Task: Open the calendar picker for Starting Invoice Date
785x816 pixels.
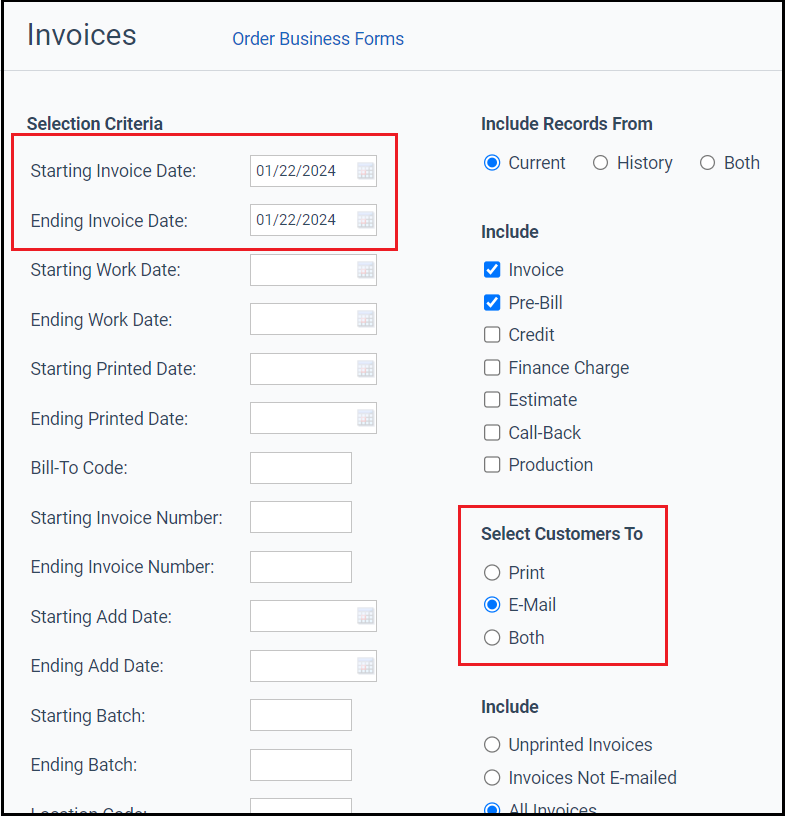Action: [364, 170]
